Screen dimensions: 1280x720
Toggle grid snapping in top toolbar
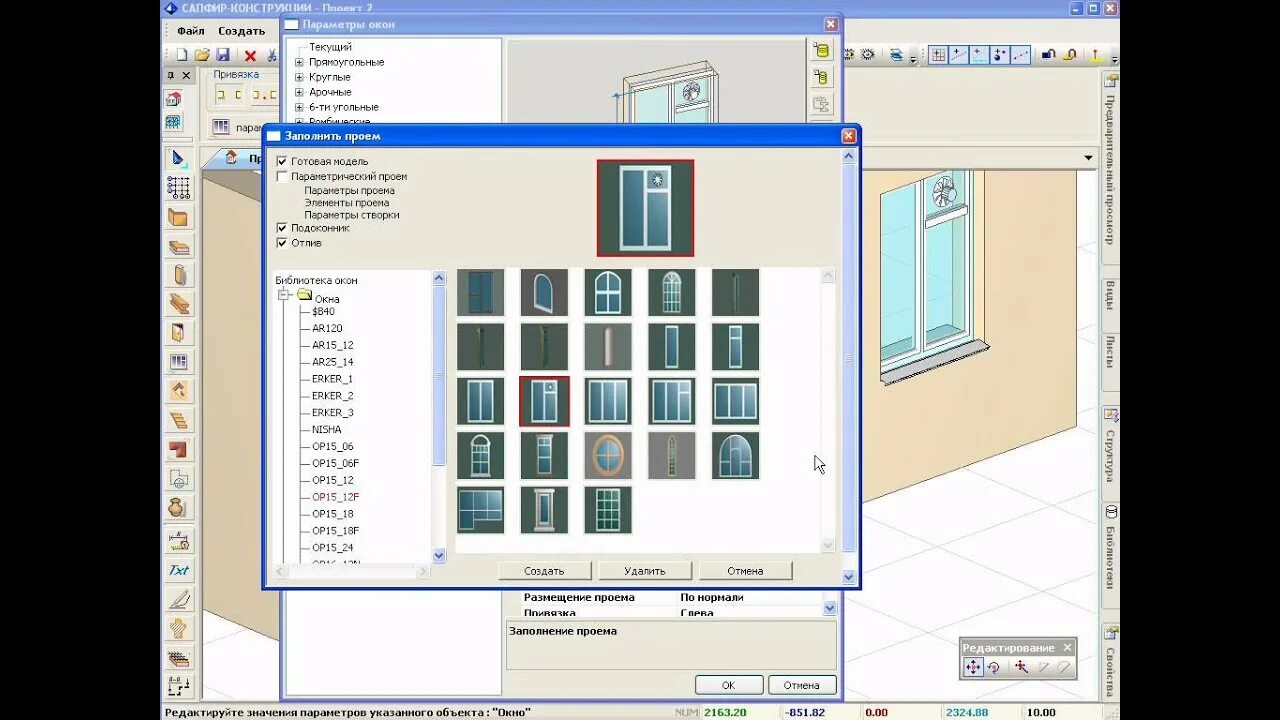point(938,55)
